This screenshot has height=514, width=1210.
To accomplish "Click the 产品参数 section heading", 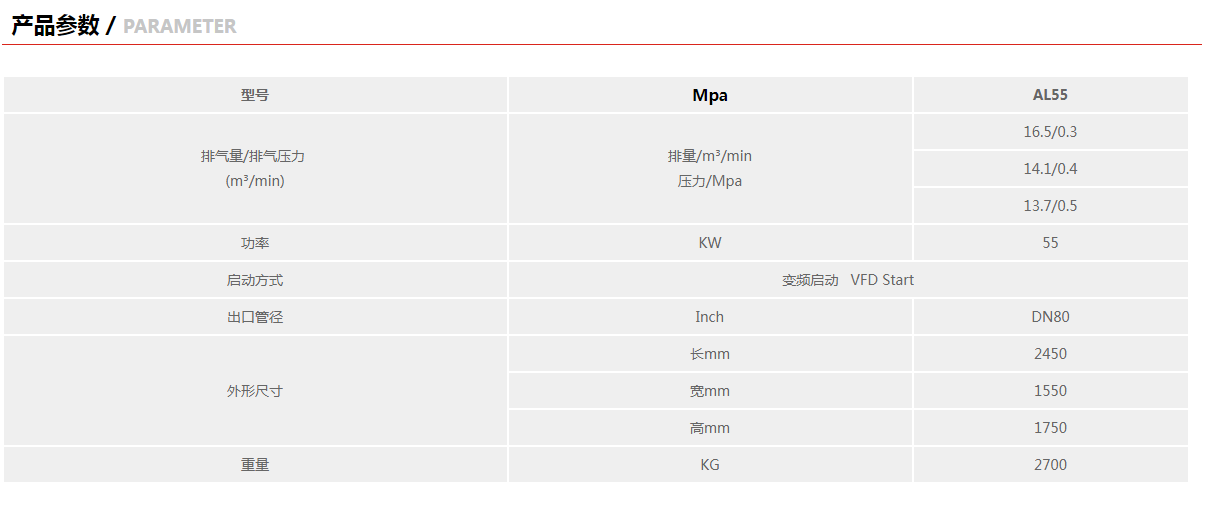I will coord(55,26).
